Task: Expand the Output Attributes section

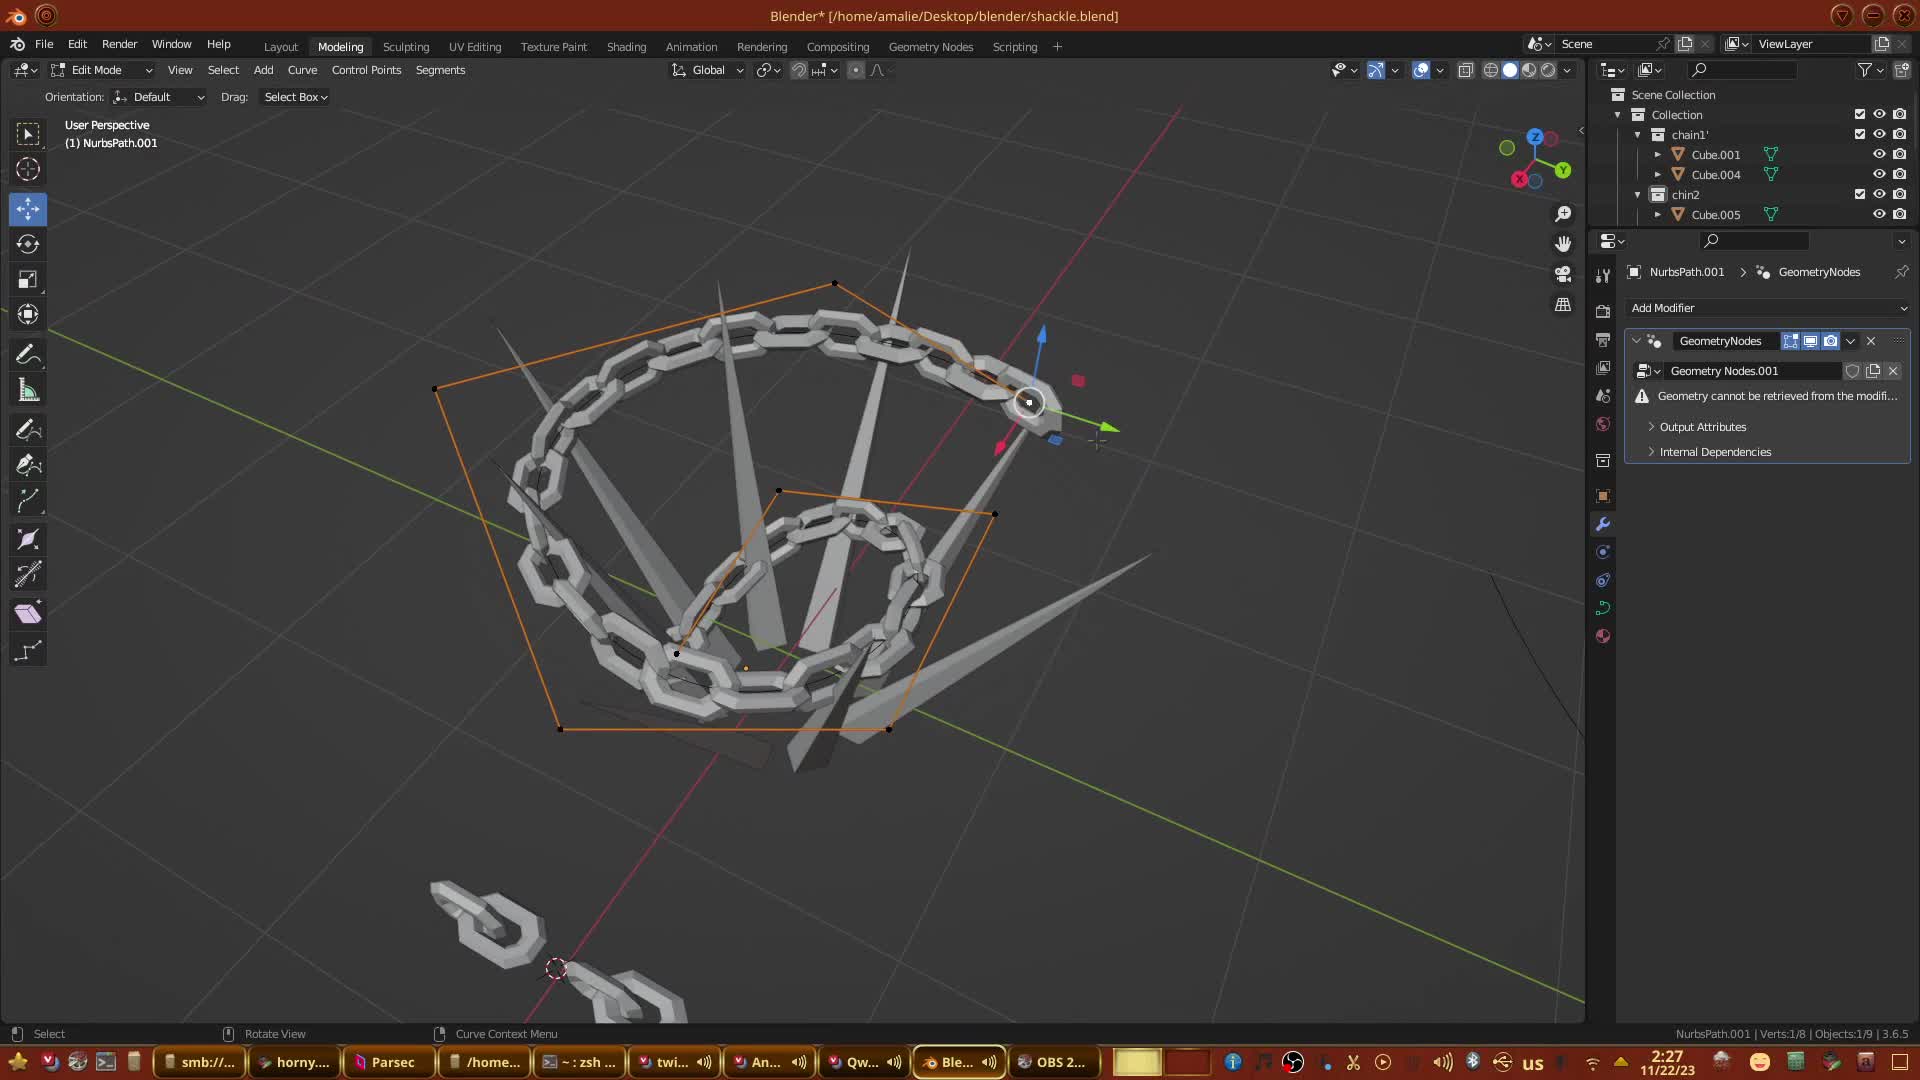Action: pos(1702,427)
